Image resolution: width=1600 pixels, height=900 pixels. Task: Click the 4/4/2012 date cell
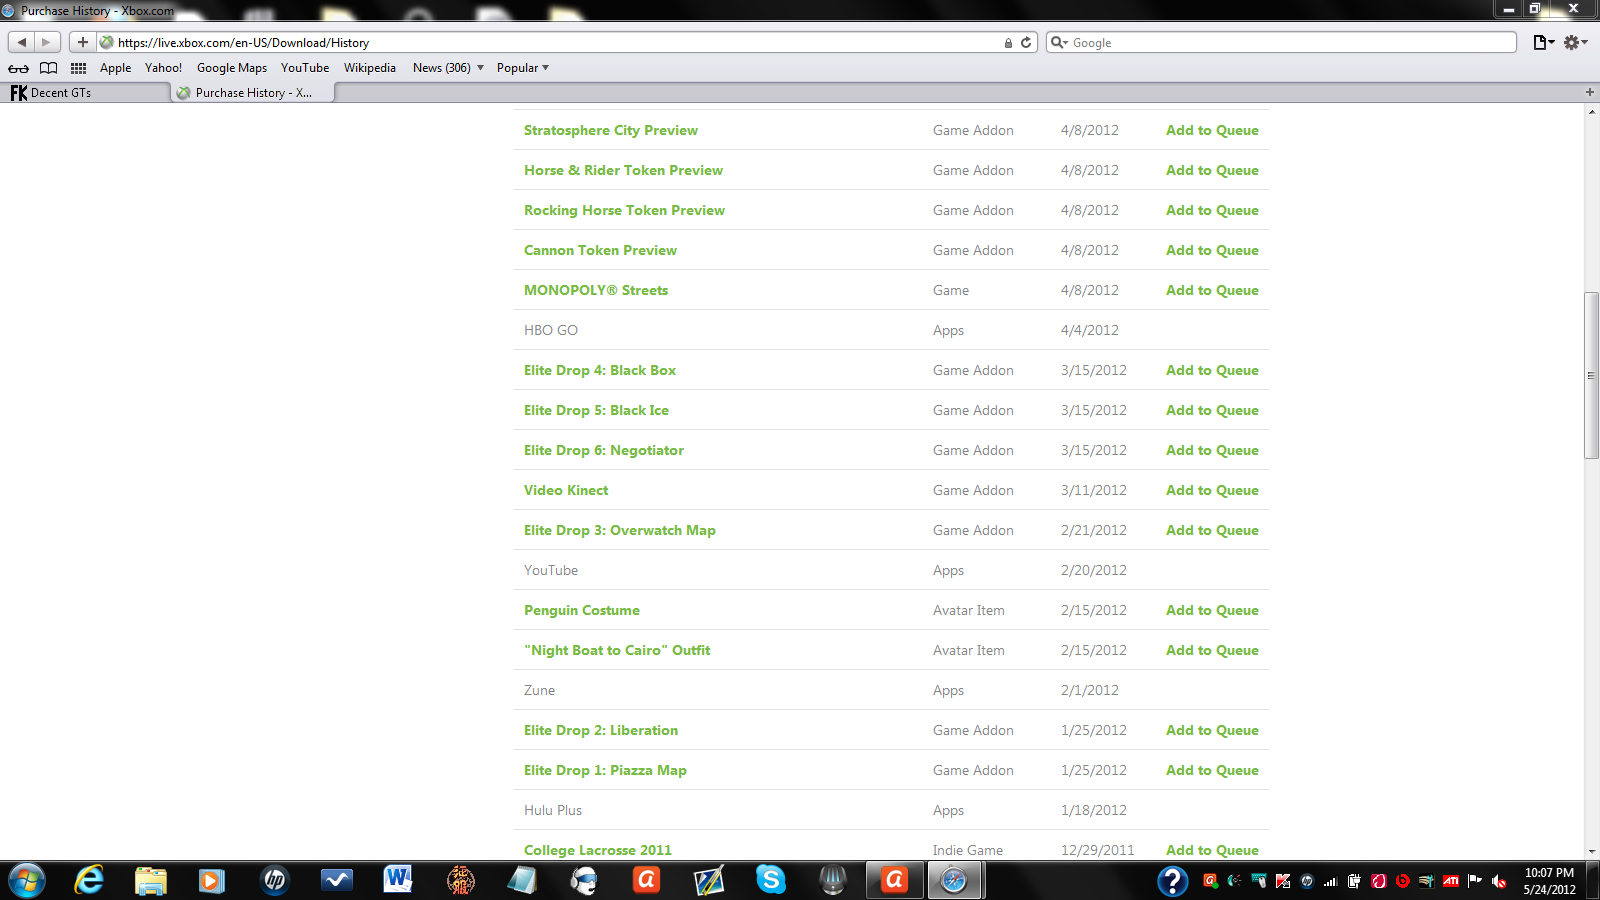(x=1090, y=330)
